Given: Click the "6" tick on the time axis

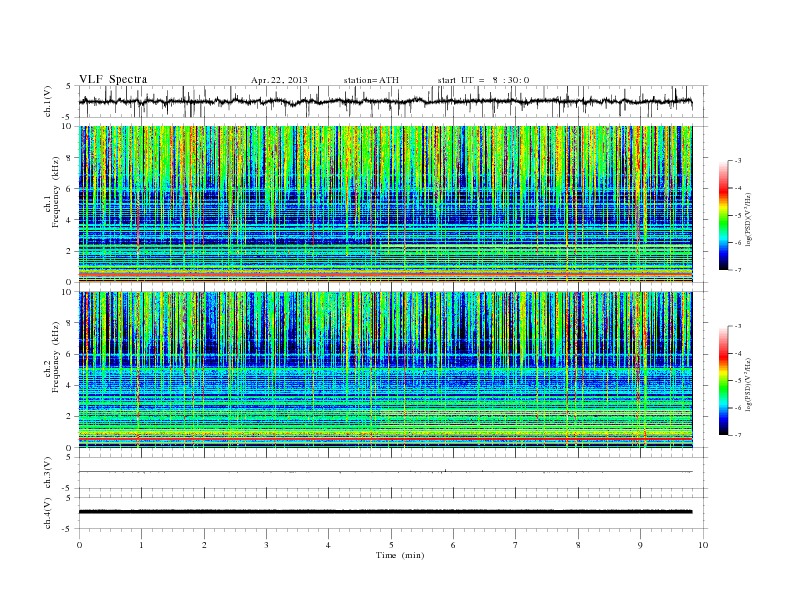Looking at the screenshot, I should coord(453,545).
